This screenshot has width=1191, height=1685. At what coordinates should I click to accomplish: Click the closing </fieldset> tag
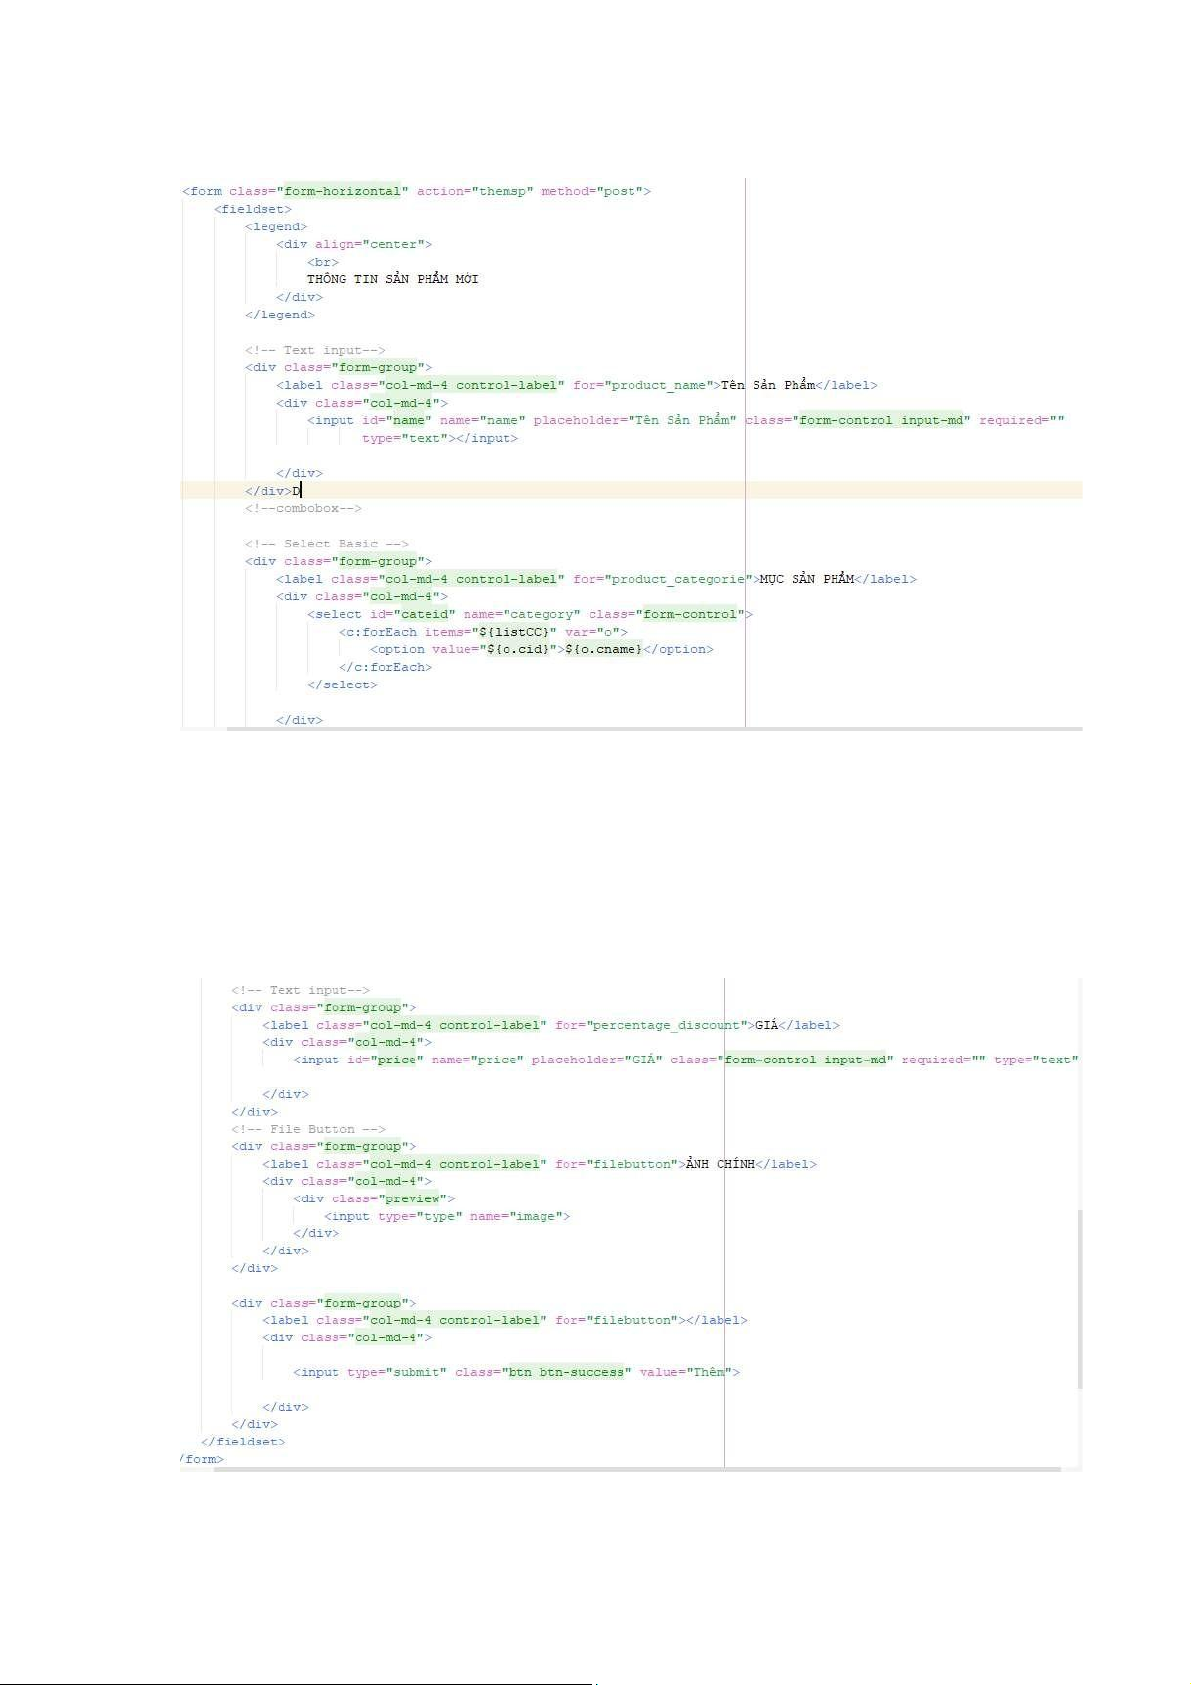[x=243, y=1442]
